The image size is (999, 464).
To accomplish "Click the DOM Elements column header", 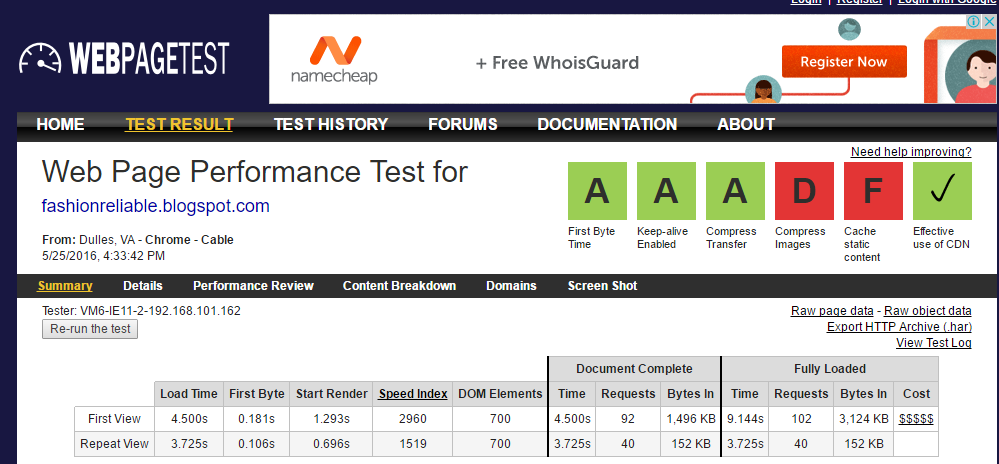I will pos(500,394).
